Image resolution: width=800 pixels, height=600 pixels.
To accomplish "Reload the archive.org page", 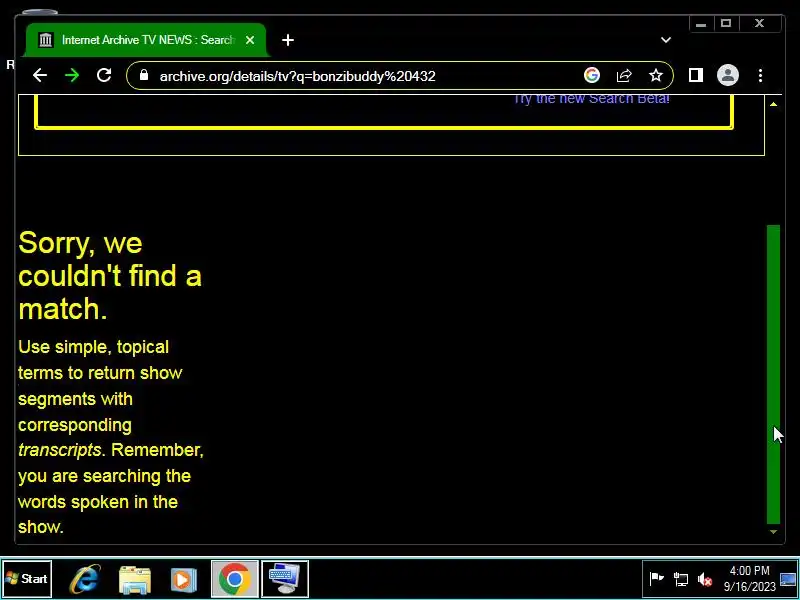I will pos(104,76).
